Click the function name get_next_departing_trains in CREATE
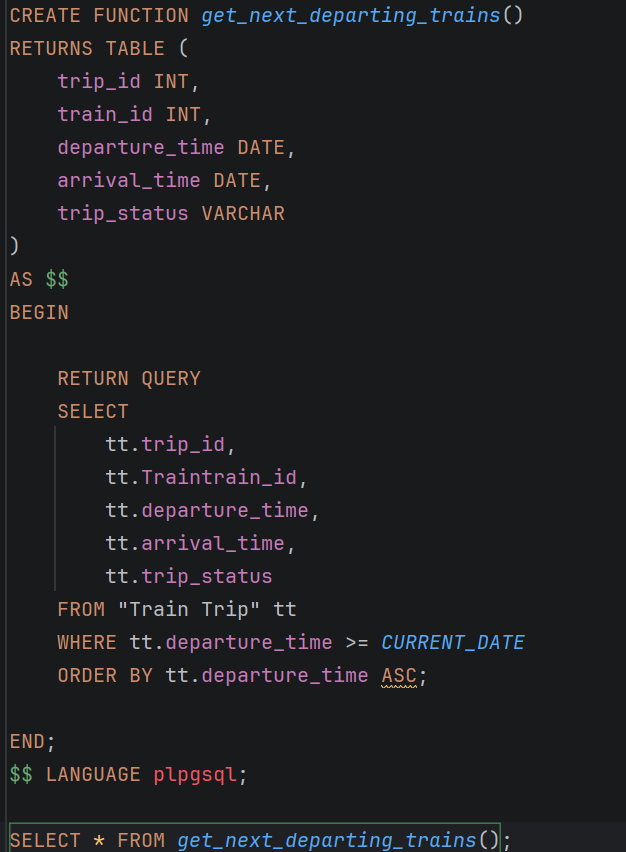The image size is (626, 852). pyautogui.click(x=350, y=15)
